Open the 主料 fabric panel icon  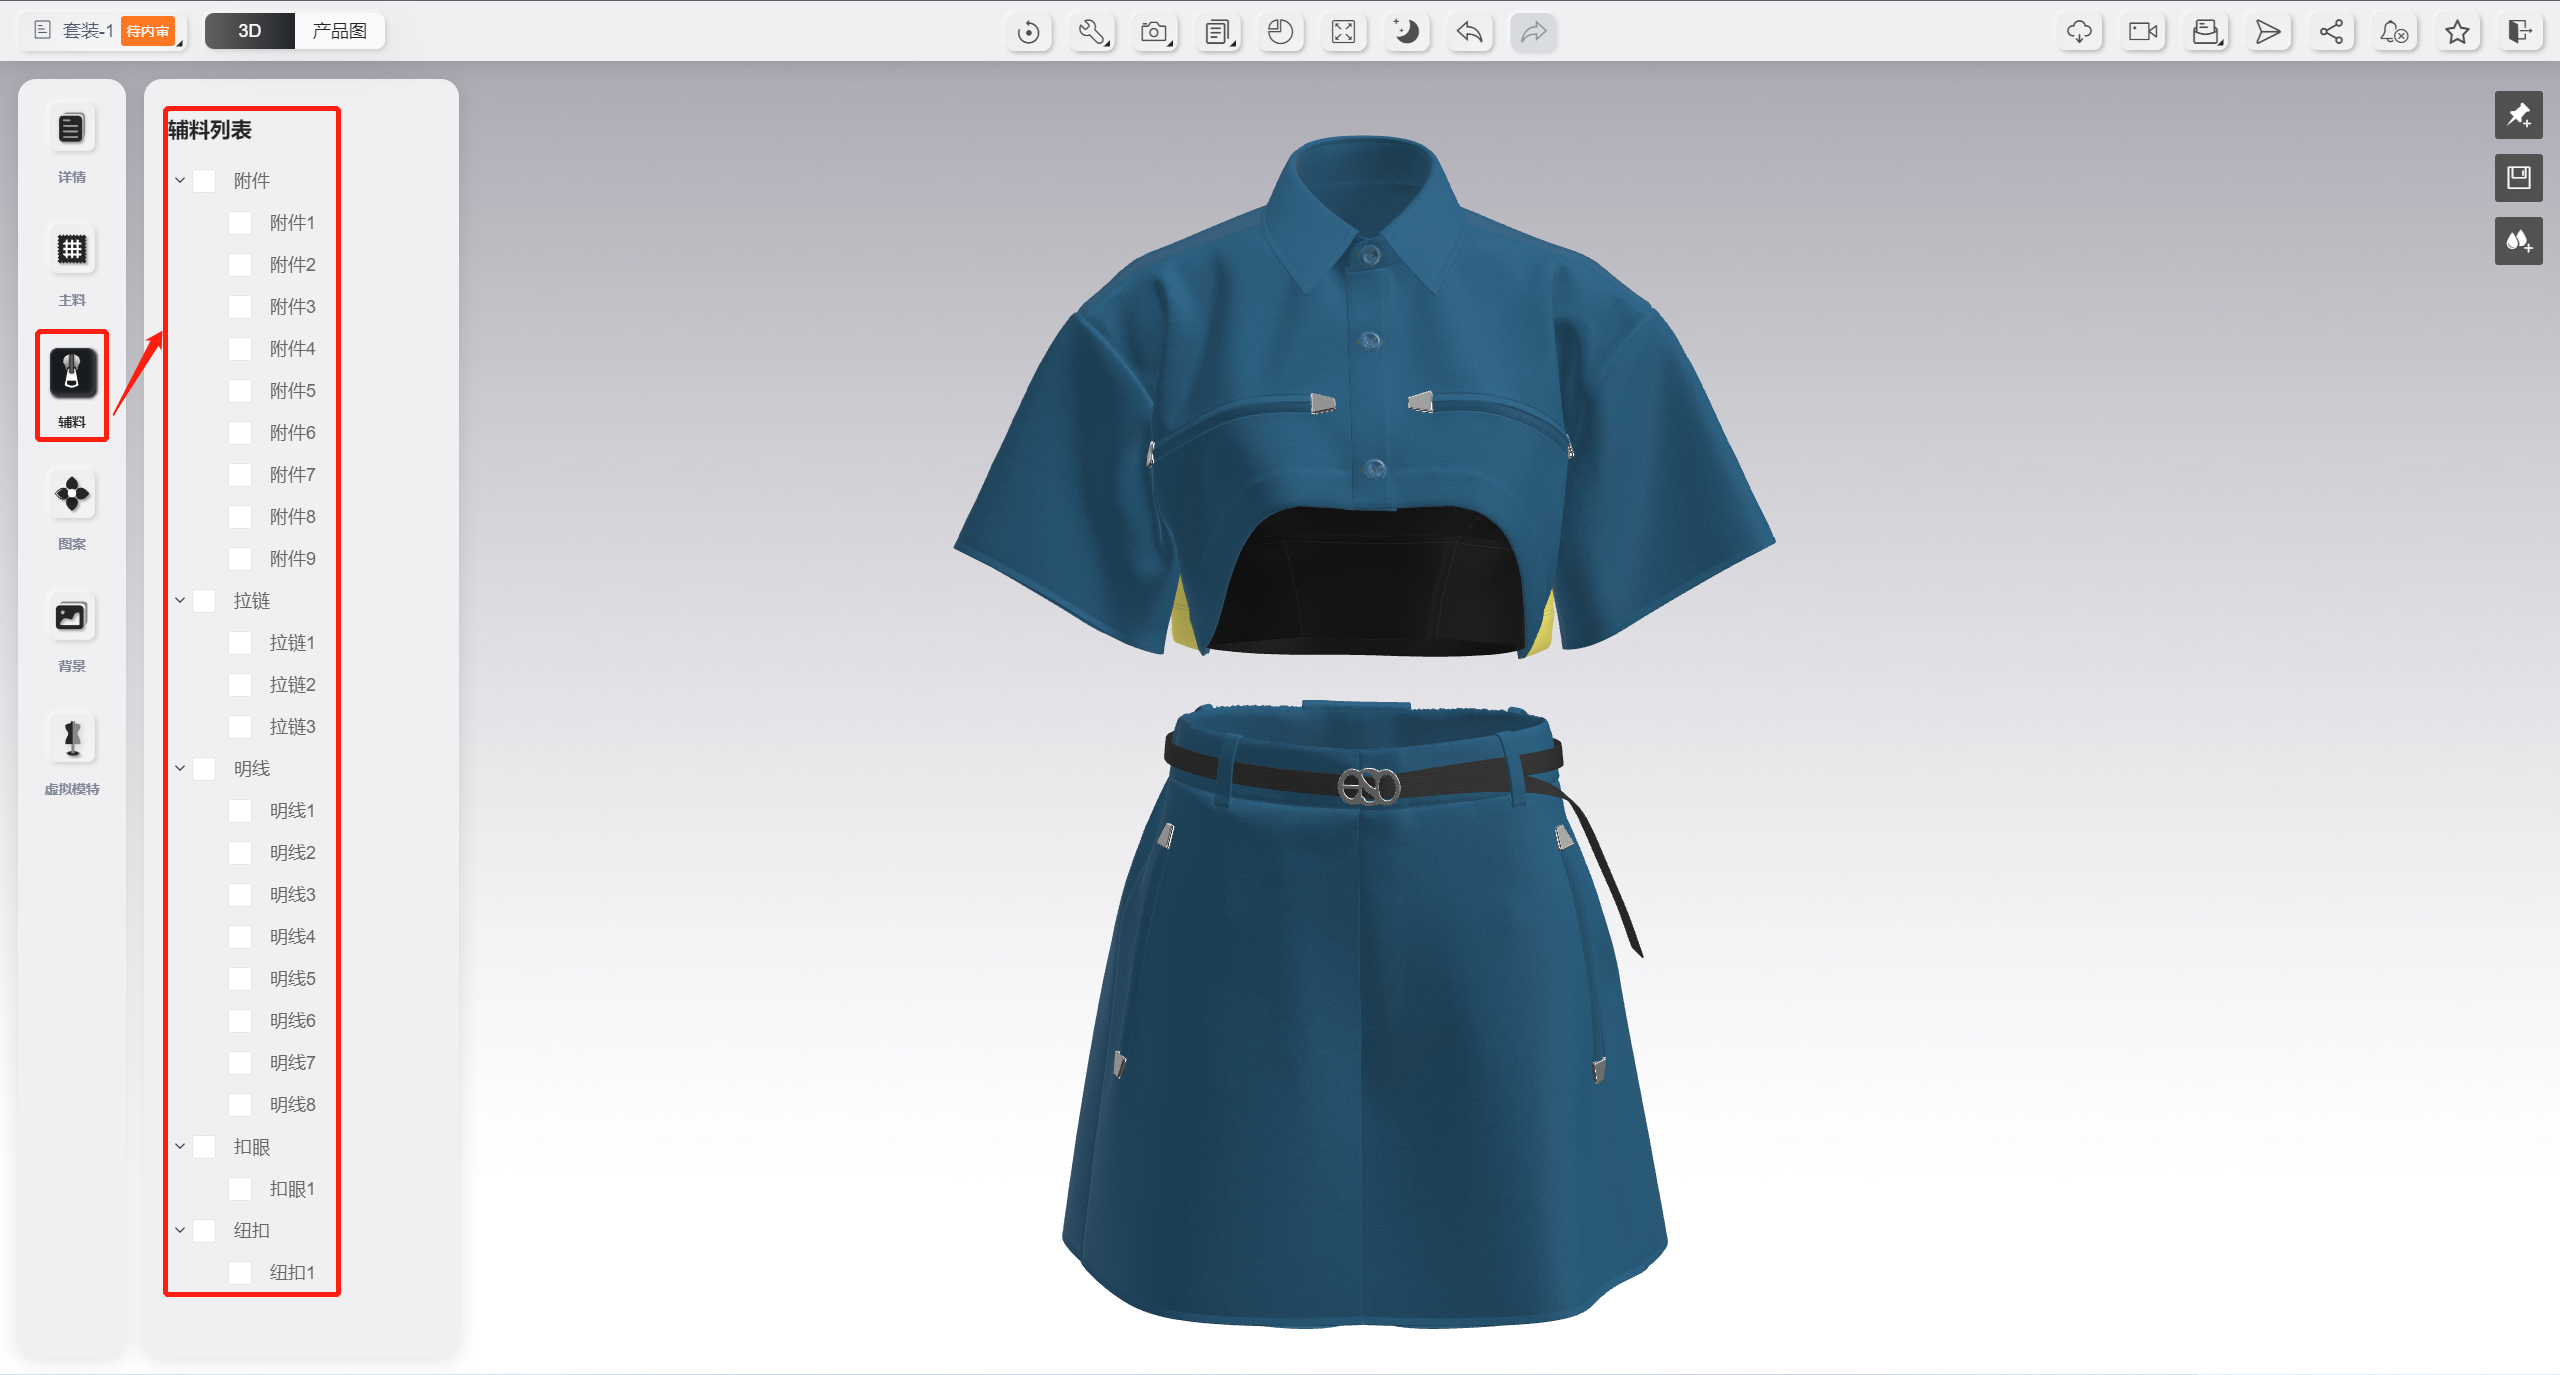[x=71, y=249]
